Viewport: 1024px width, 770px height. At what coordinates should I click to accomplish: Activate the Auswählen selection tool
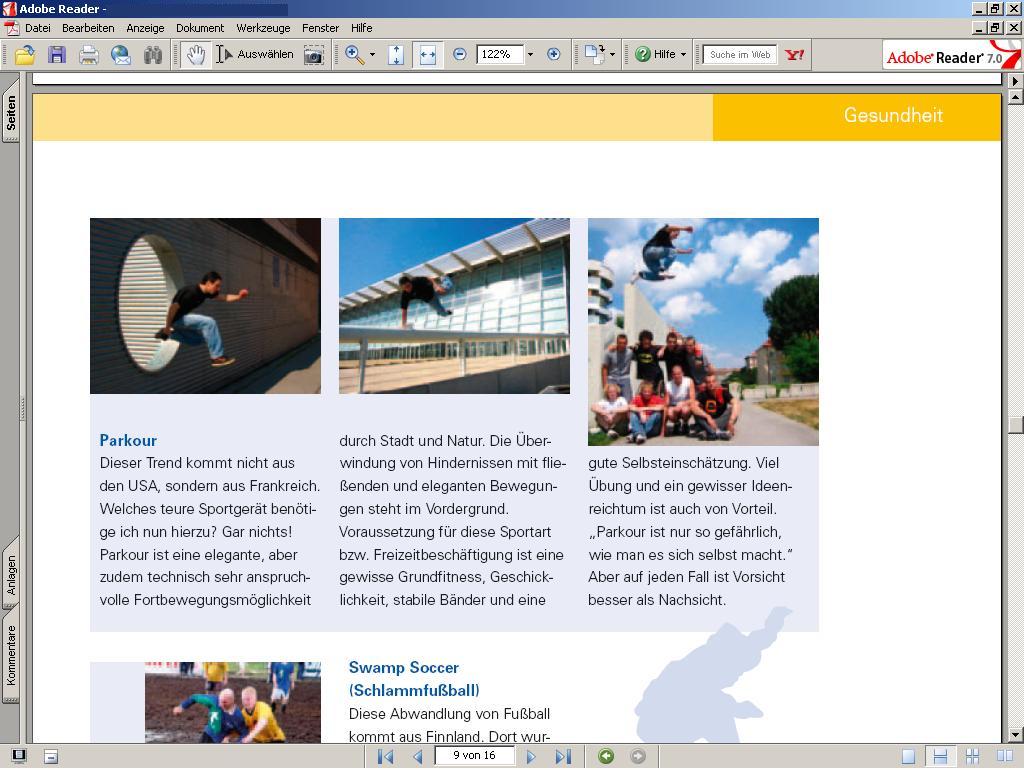pos(255,54)
